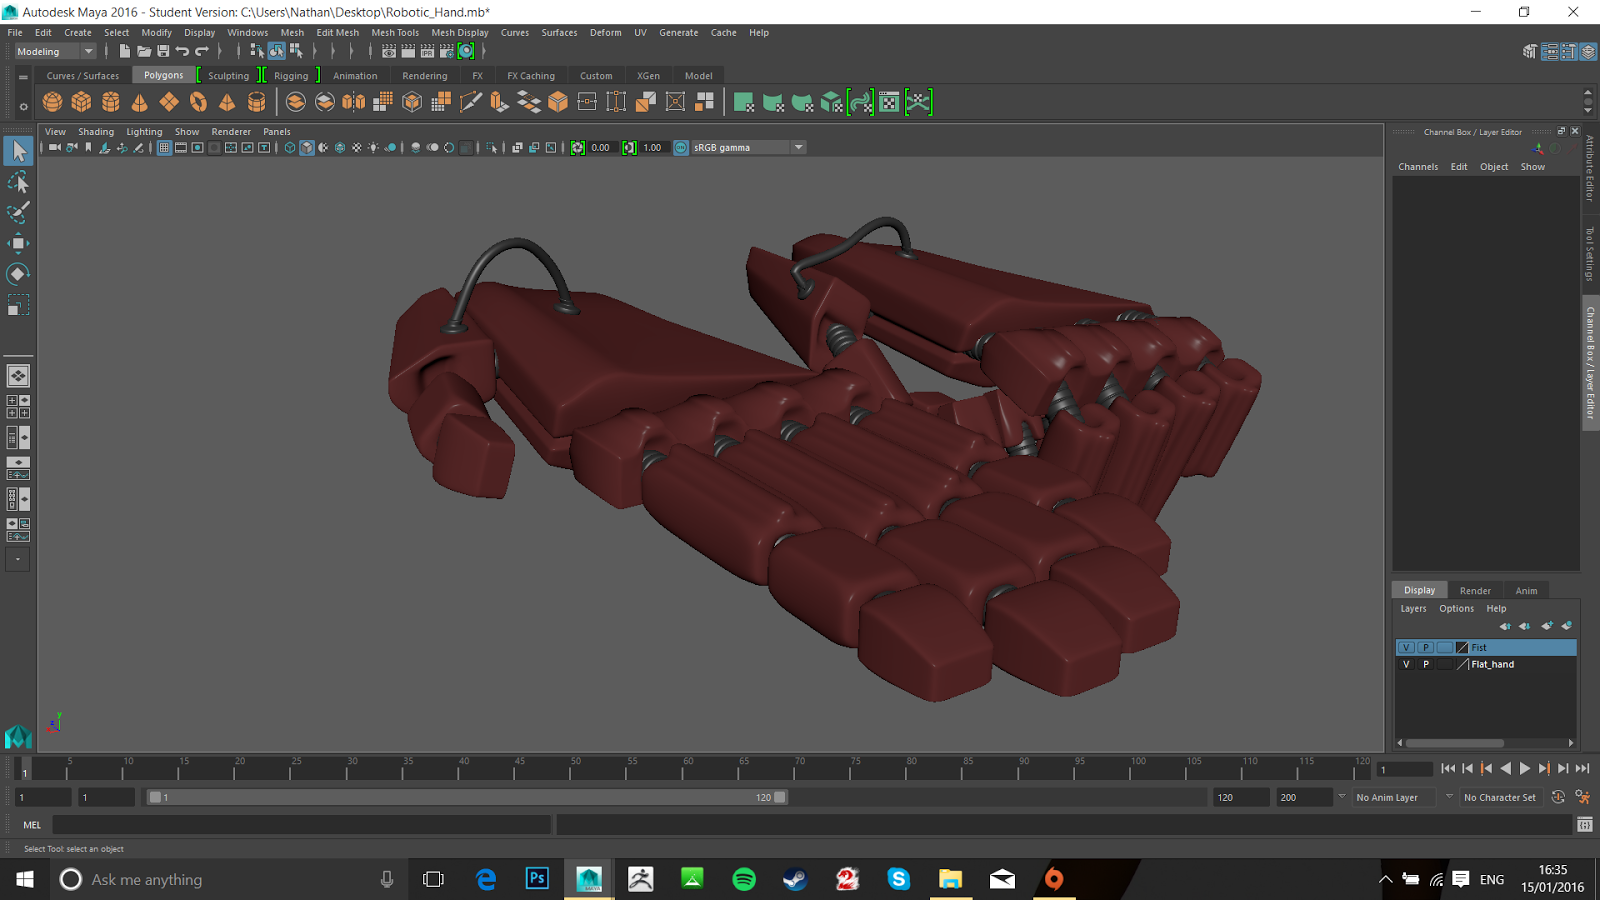Play the animation backwards
Image resolution: width=1600 pixels, height=900 pixels.
1506,768
